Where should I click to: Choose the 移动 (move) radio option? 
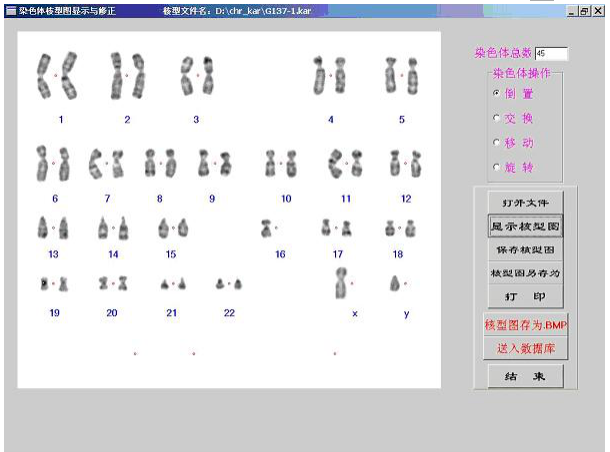tap(496, 143)
